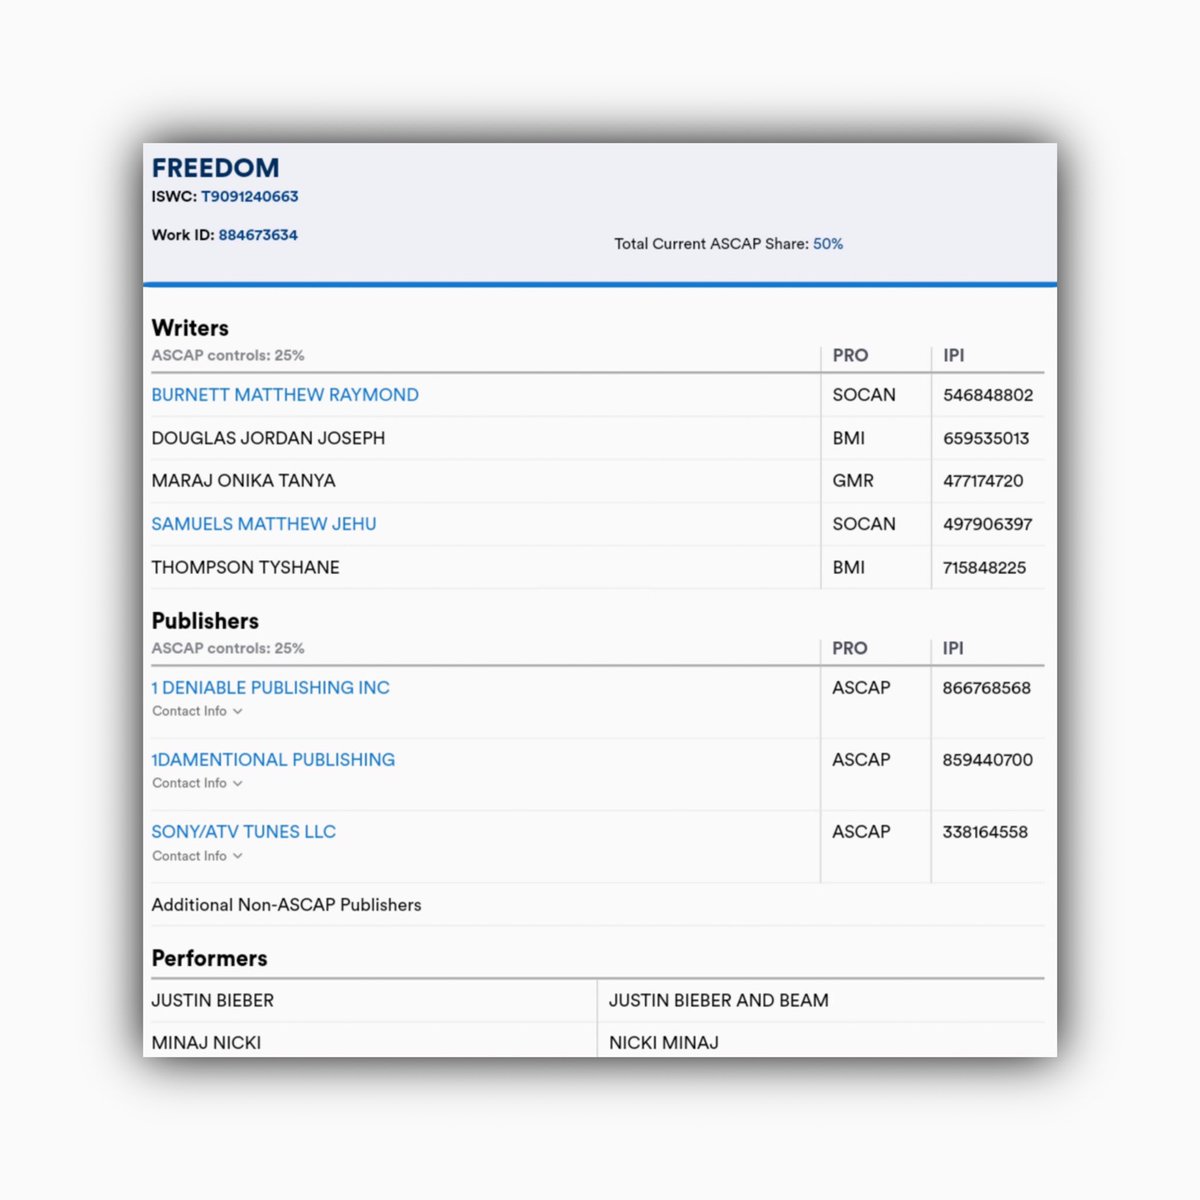Open publisher 1DAMENTIONAL PUBLISHING
1200x1200 pixels.
[273, 760]
